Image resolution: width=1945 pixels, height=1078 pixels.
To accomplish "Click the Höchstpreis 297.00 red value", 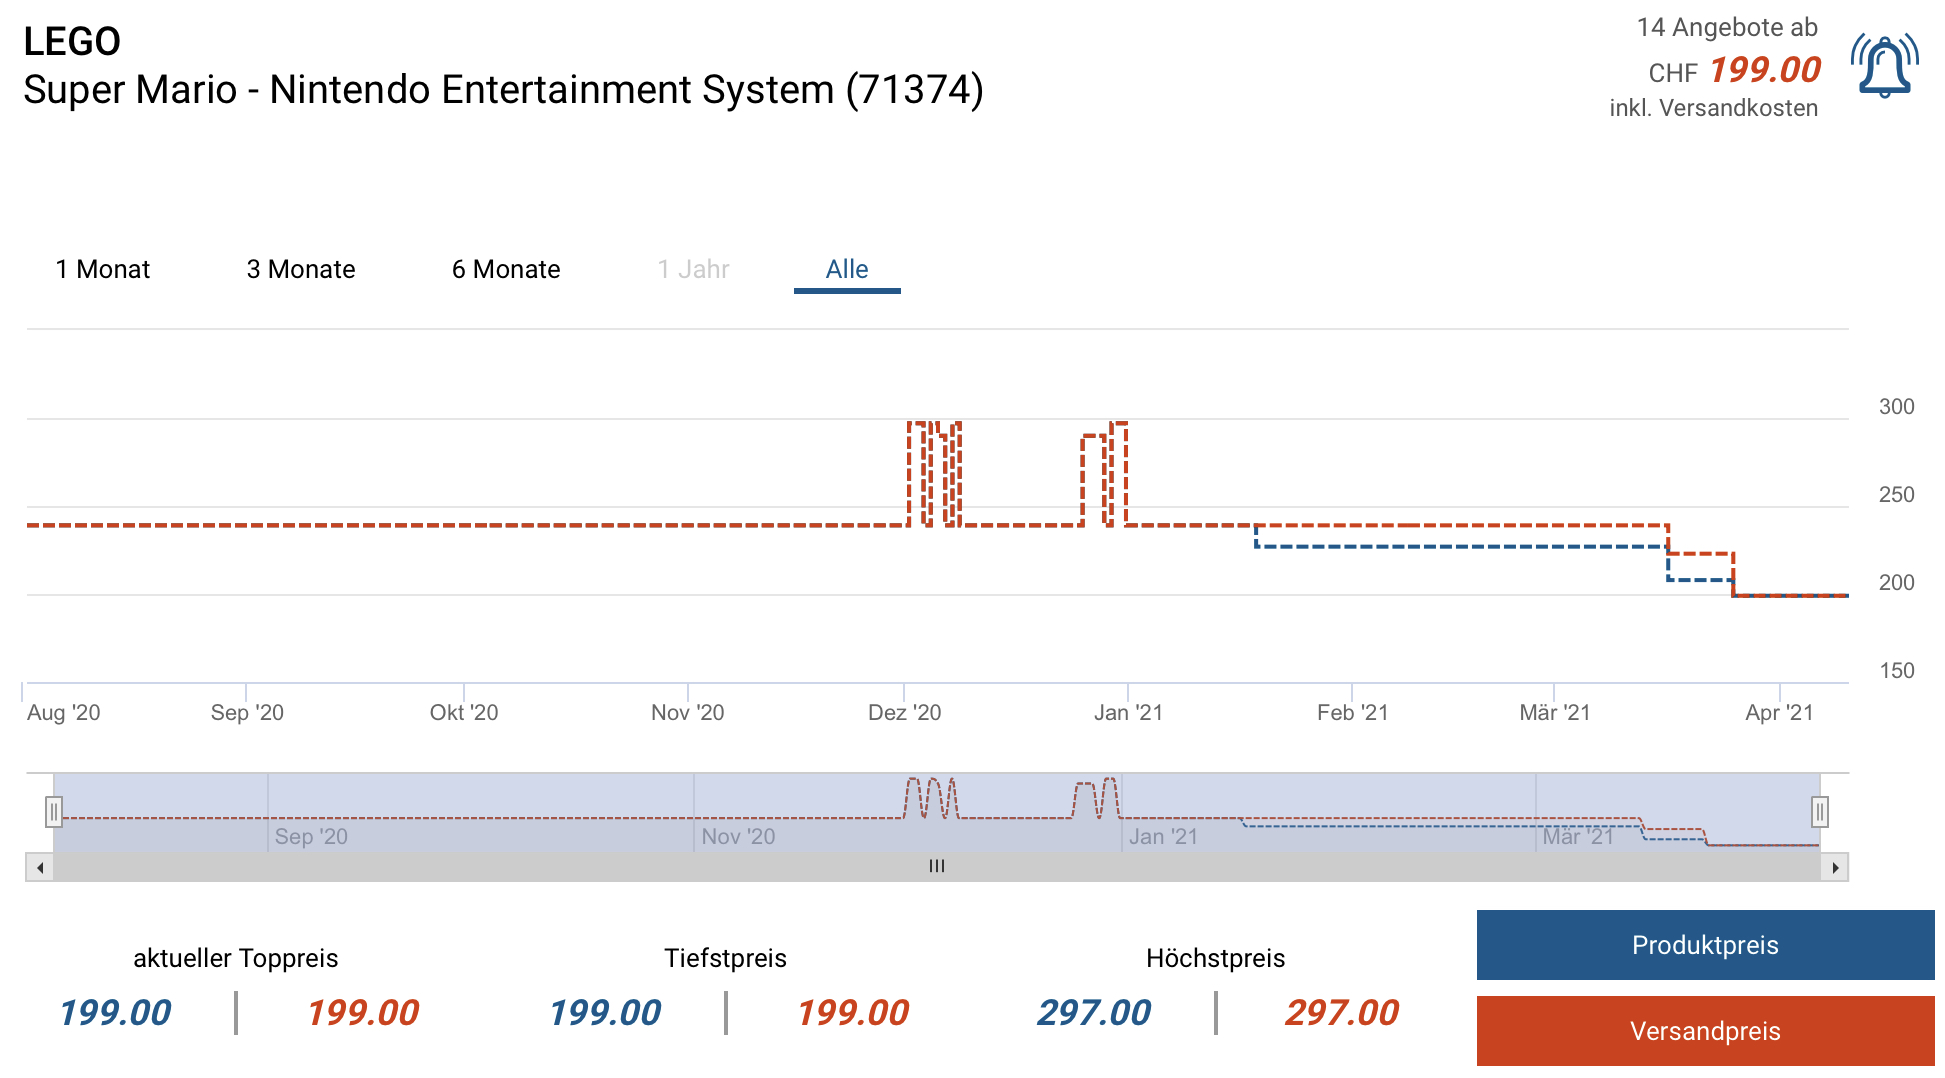I will (x=1341, y=1013).
